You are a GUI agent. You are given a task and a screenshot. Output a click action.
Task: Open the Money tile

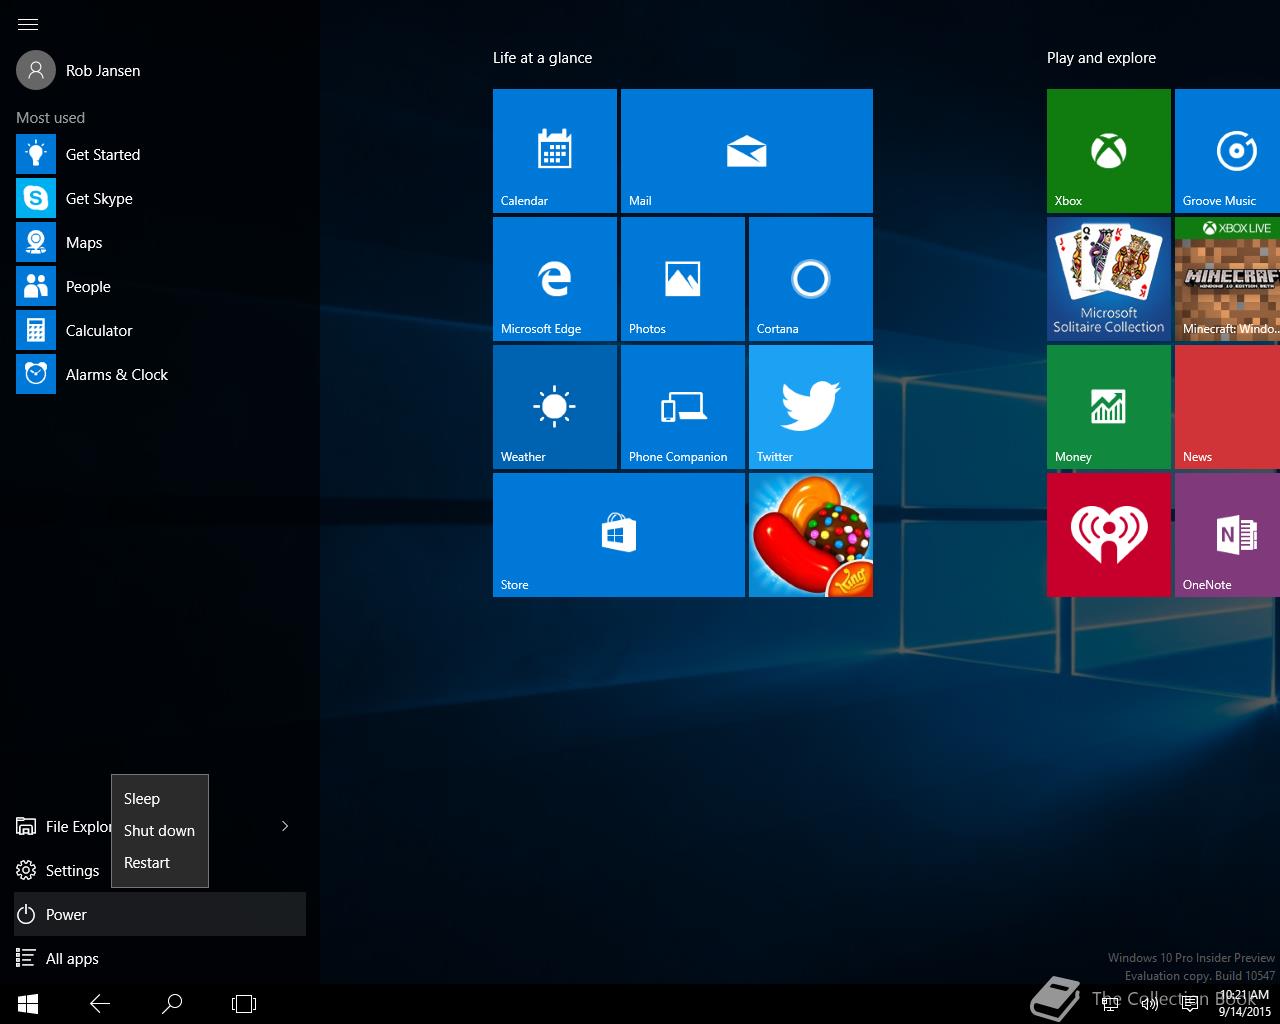pyautogui.click(x=1109, y=407)
